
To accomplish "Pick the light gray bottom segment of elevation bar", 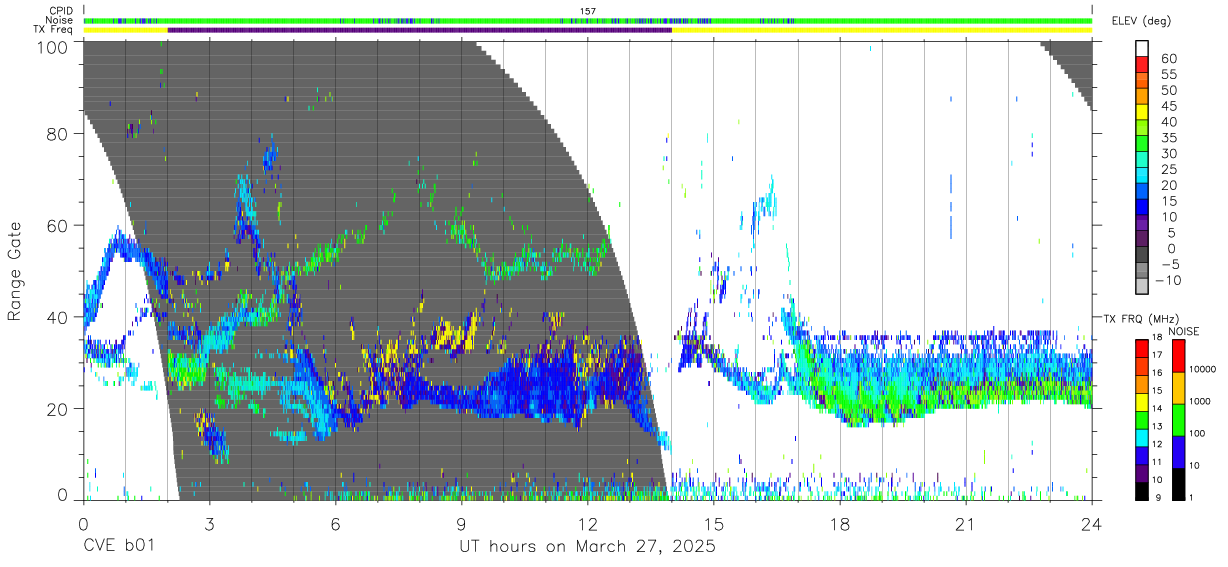I will [1142, 285].
